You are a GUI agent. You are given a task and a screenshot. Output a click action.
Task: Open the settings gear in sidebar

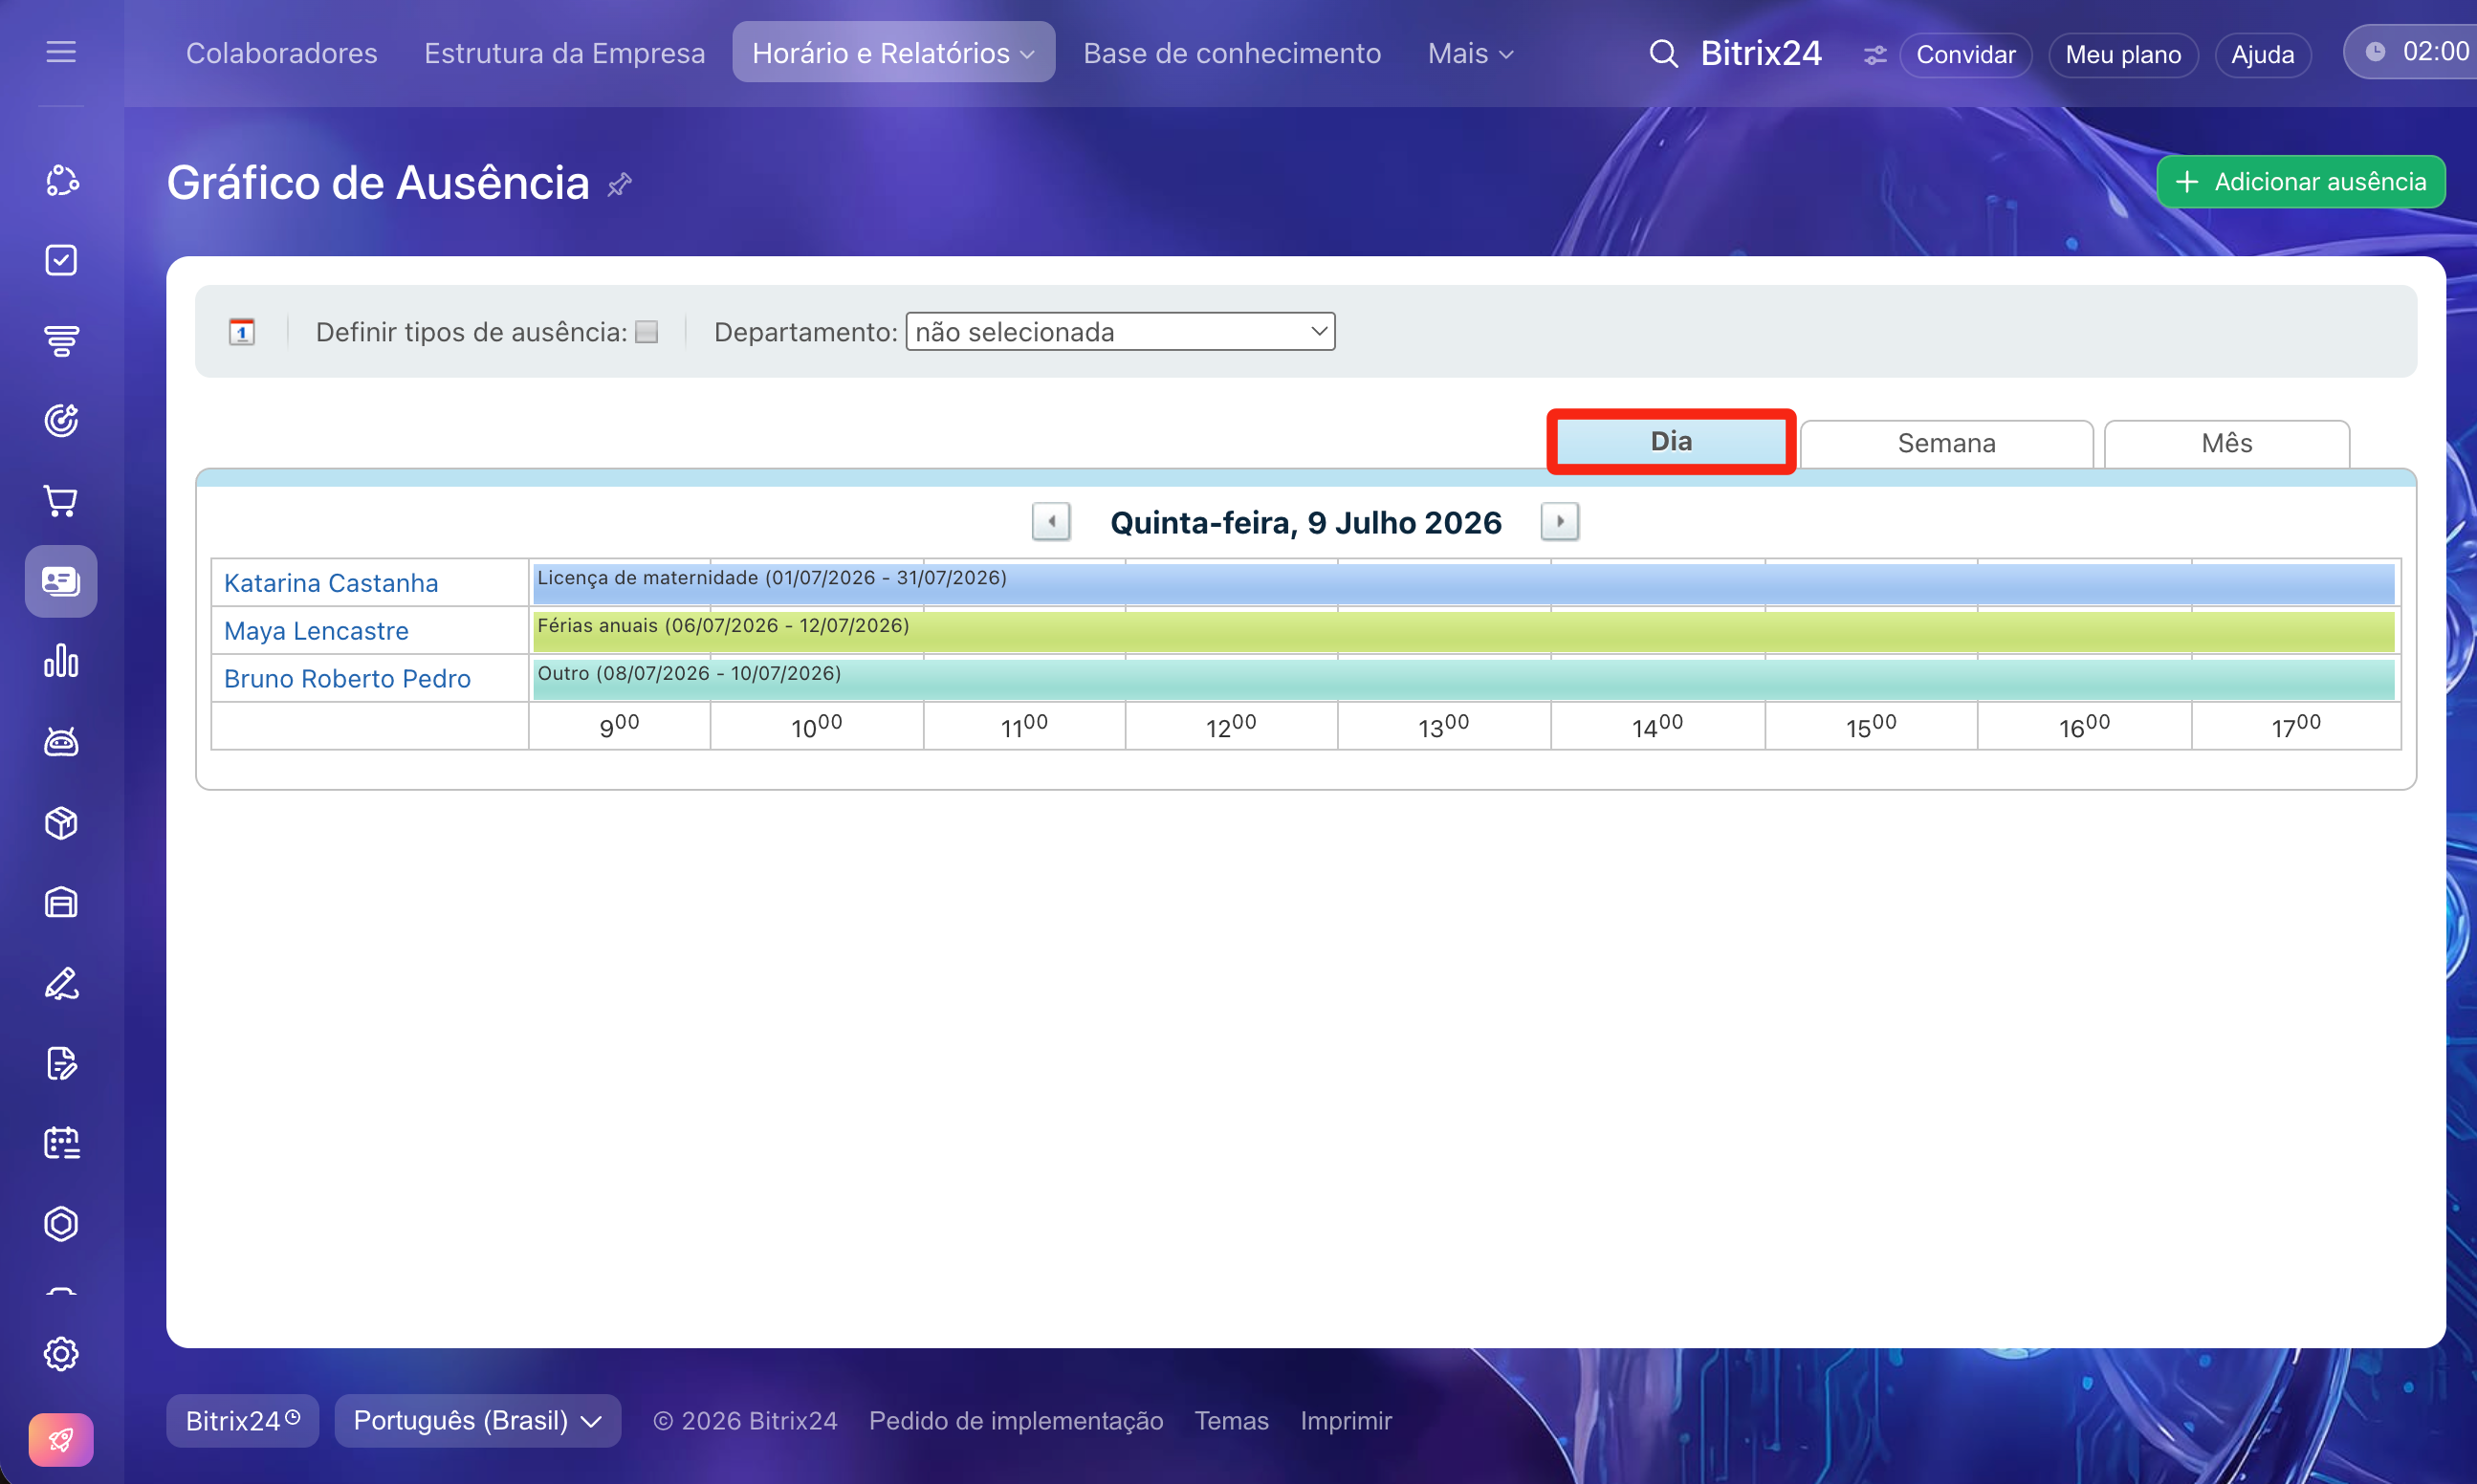[x=61, y=1354]
